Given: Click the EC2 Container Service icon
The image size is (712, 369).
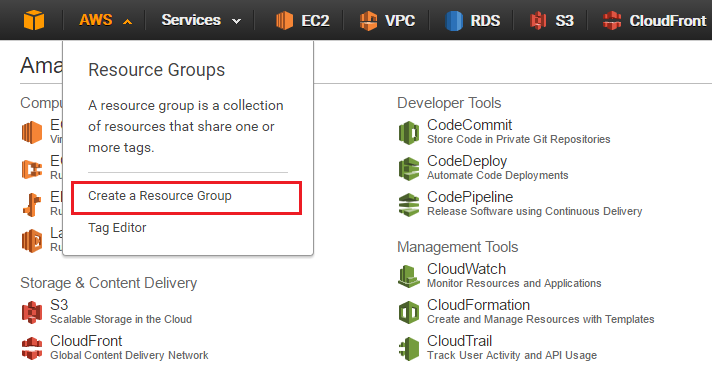Looking at the screenshot, I should 32,169.
